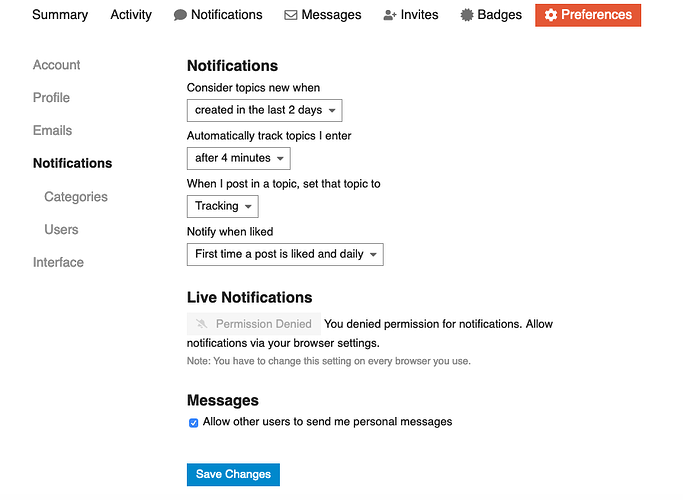Open the Activity tab

(131, 15)
